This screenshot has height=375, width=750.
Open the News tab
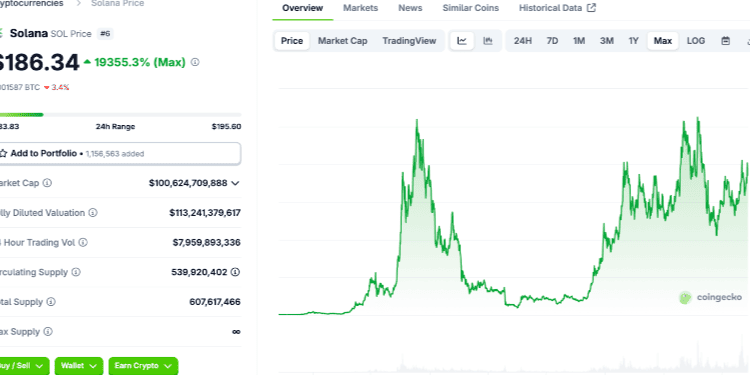[410, 8]
